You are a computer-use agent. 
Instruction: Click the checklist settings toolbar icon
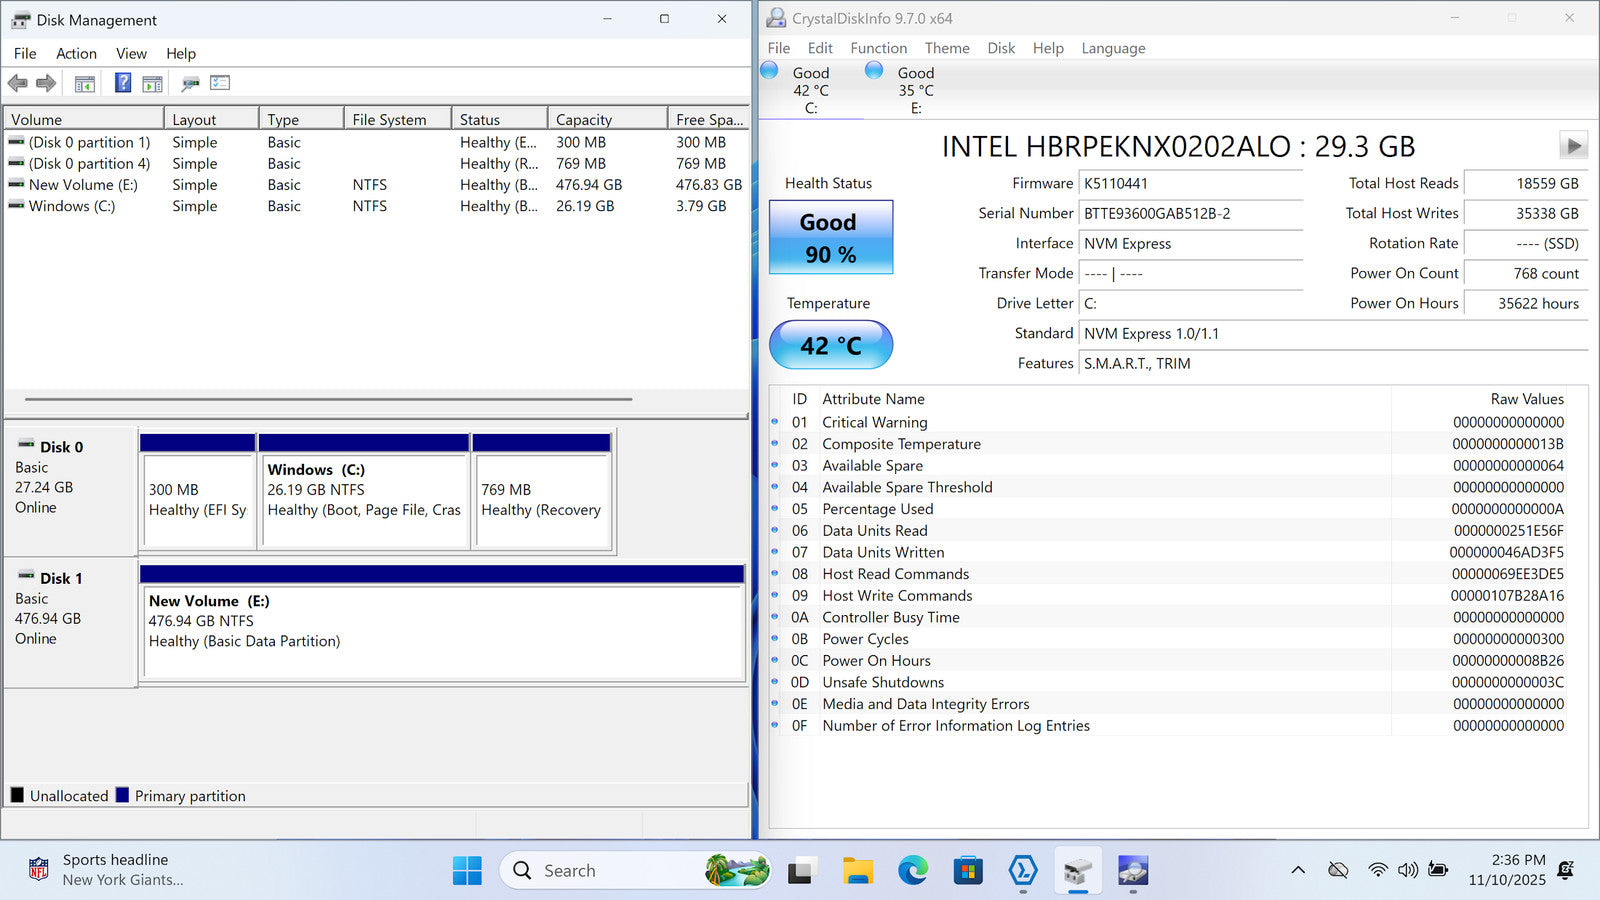220,84
